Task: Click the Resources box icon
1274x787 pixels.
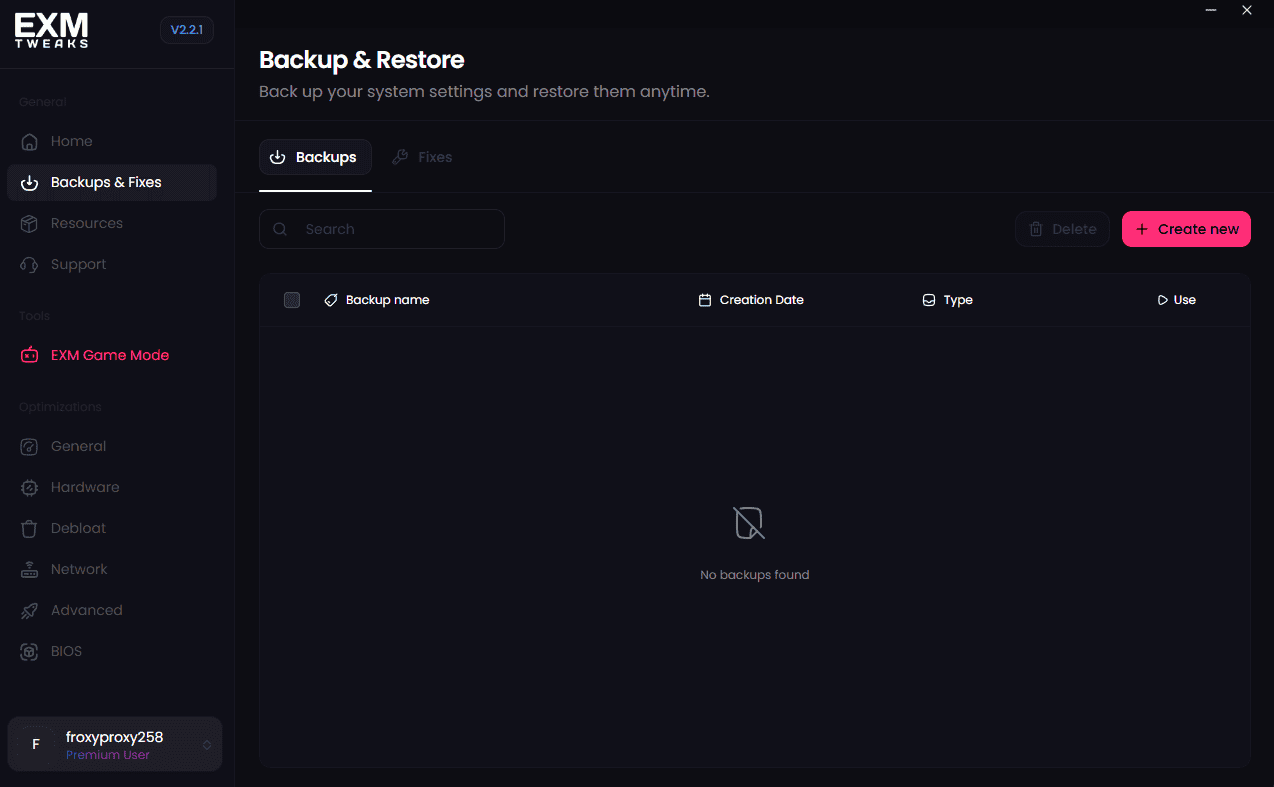Action: click(x=30, y=224)
